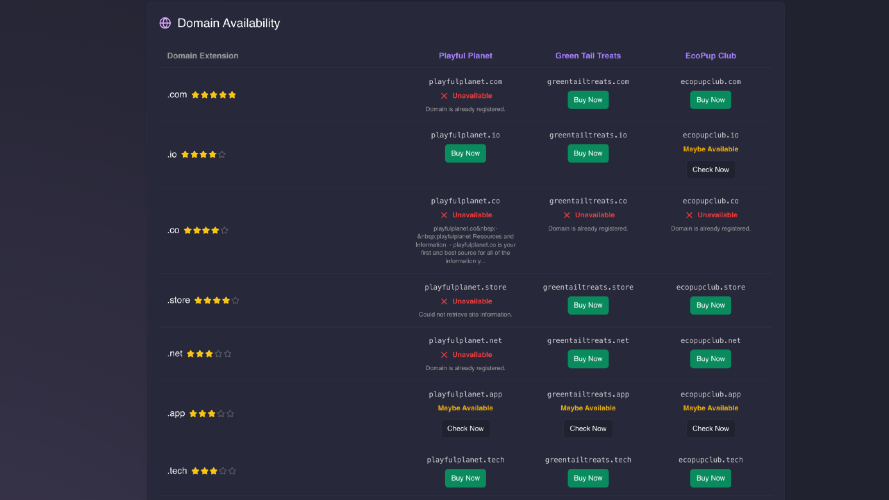This screenshot has width=889, height=500.
Task: Click the Green Tail Treats column header
Action: point(588,56)
